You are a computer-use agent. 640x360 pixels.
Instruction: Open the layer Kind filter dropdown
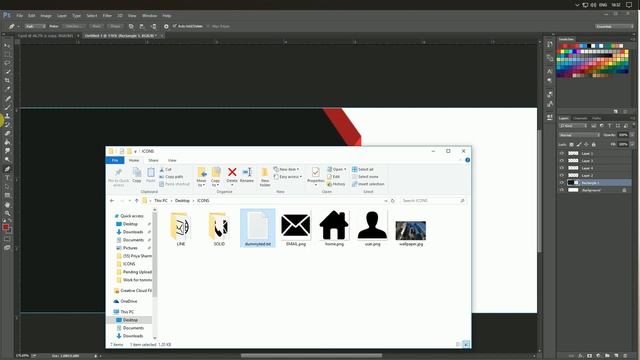(x=573, y=126)
